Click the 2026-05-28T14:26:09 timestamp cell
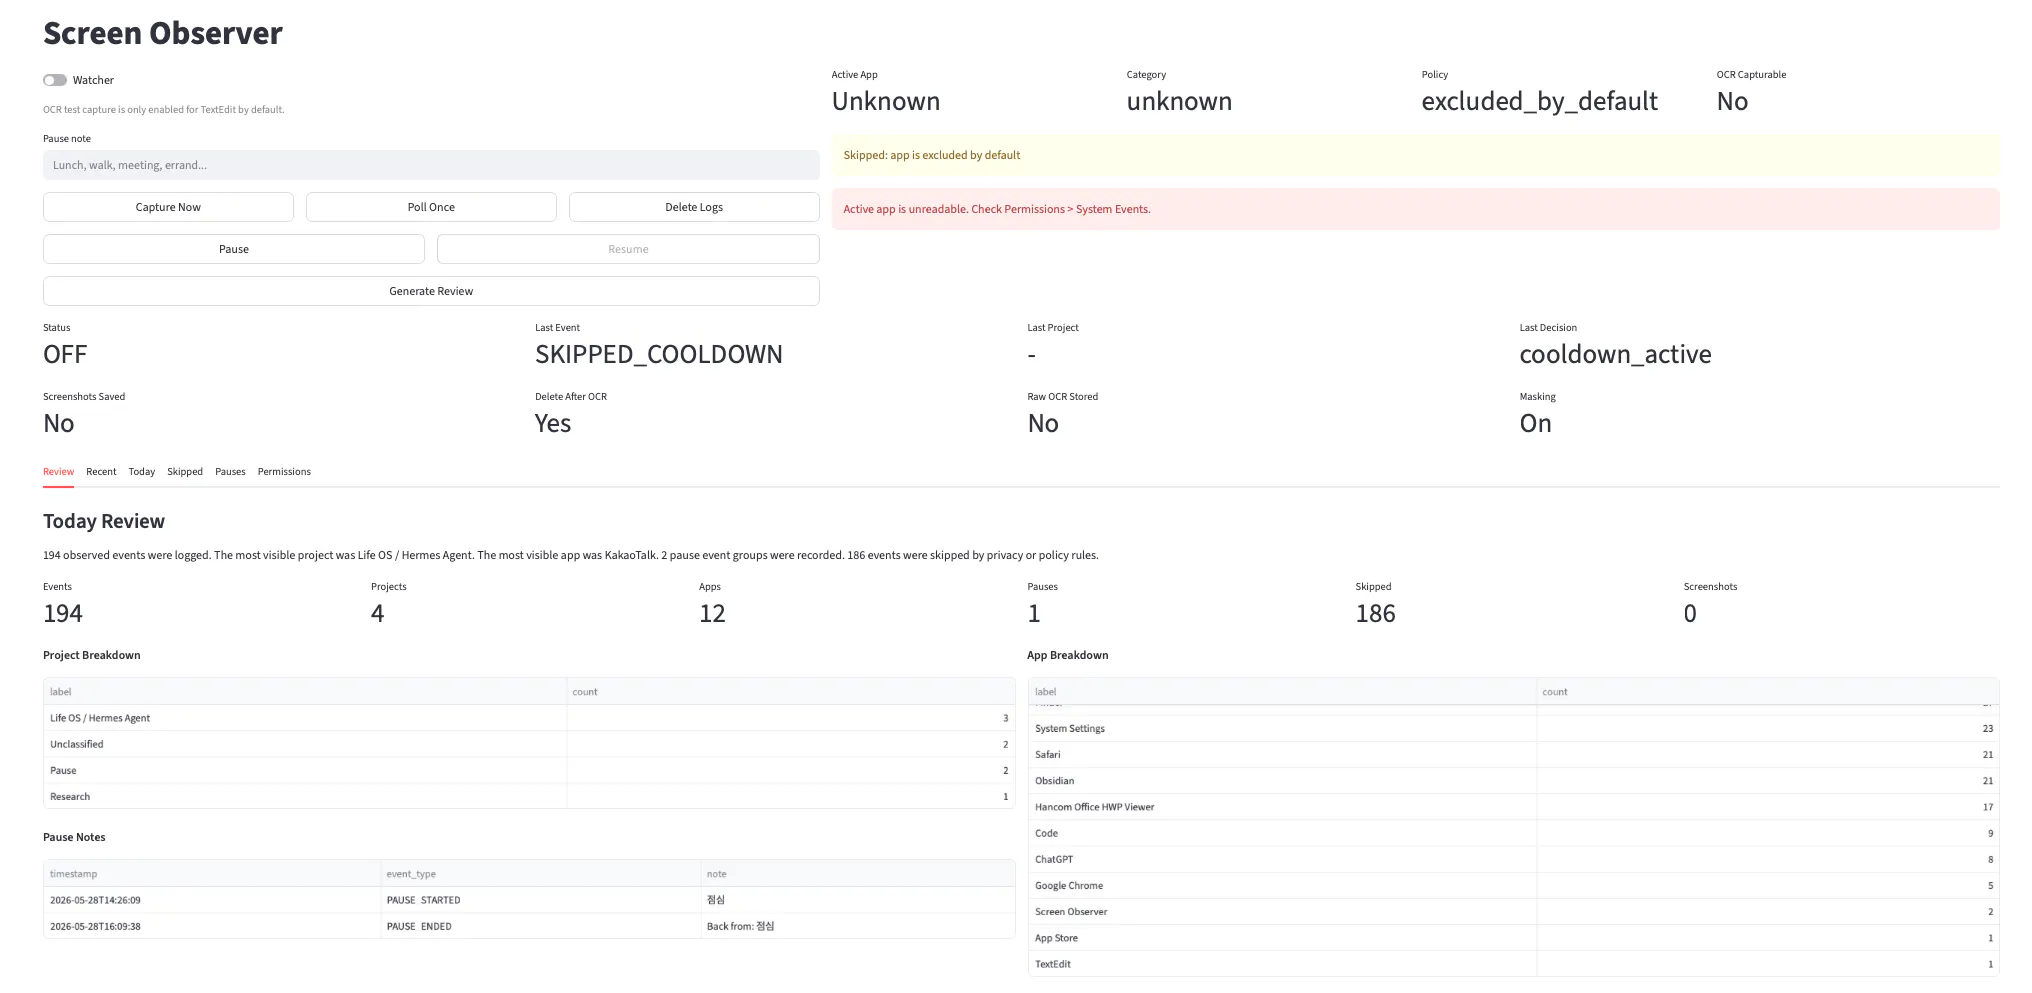Screen dimensions: 2032x993 click(x=212, y=900)
